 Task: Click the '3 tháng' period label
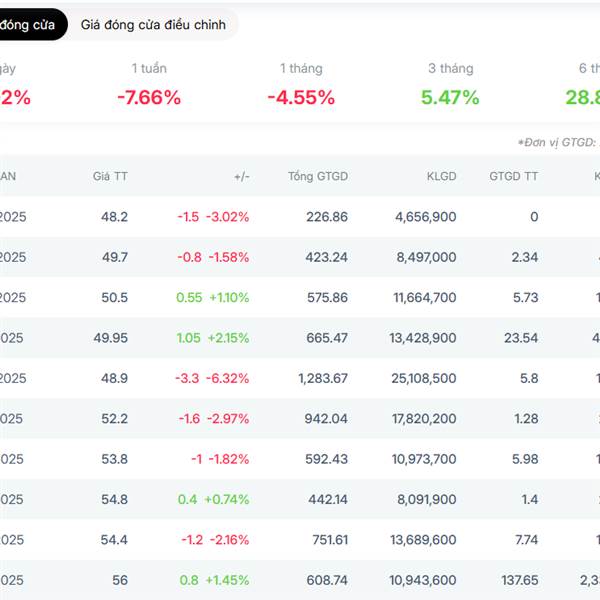pos(451,68)
